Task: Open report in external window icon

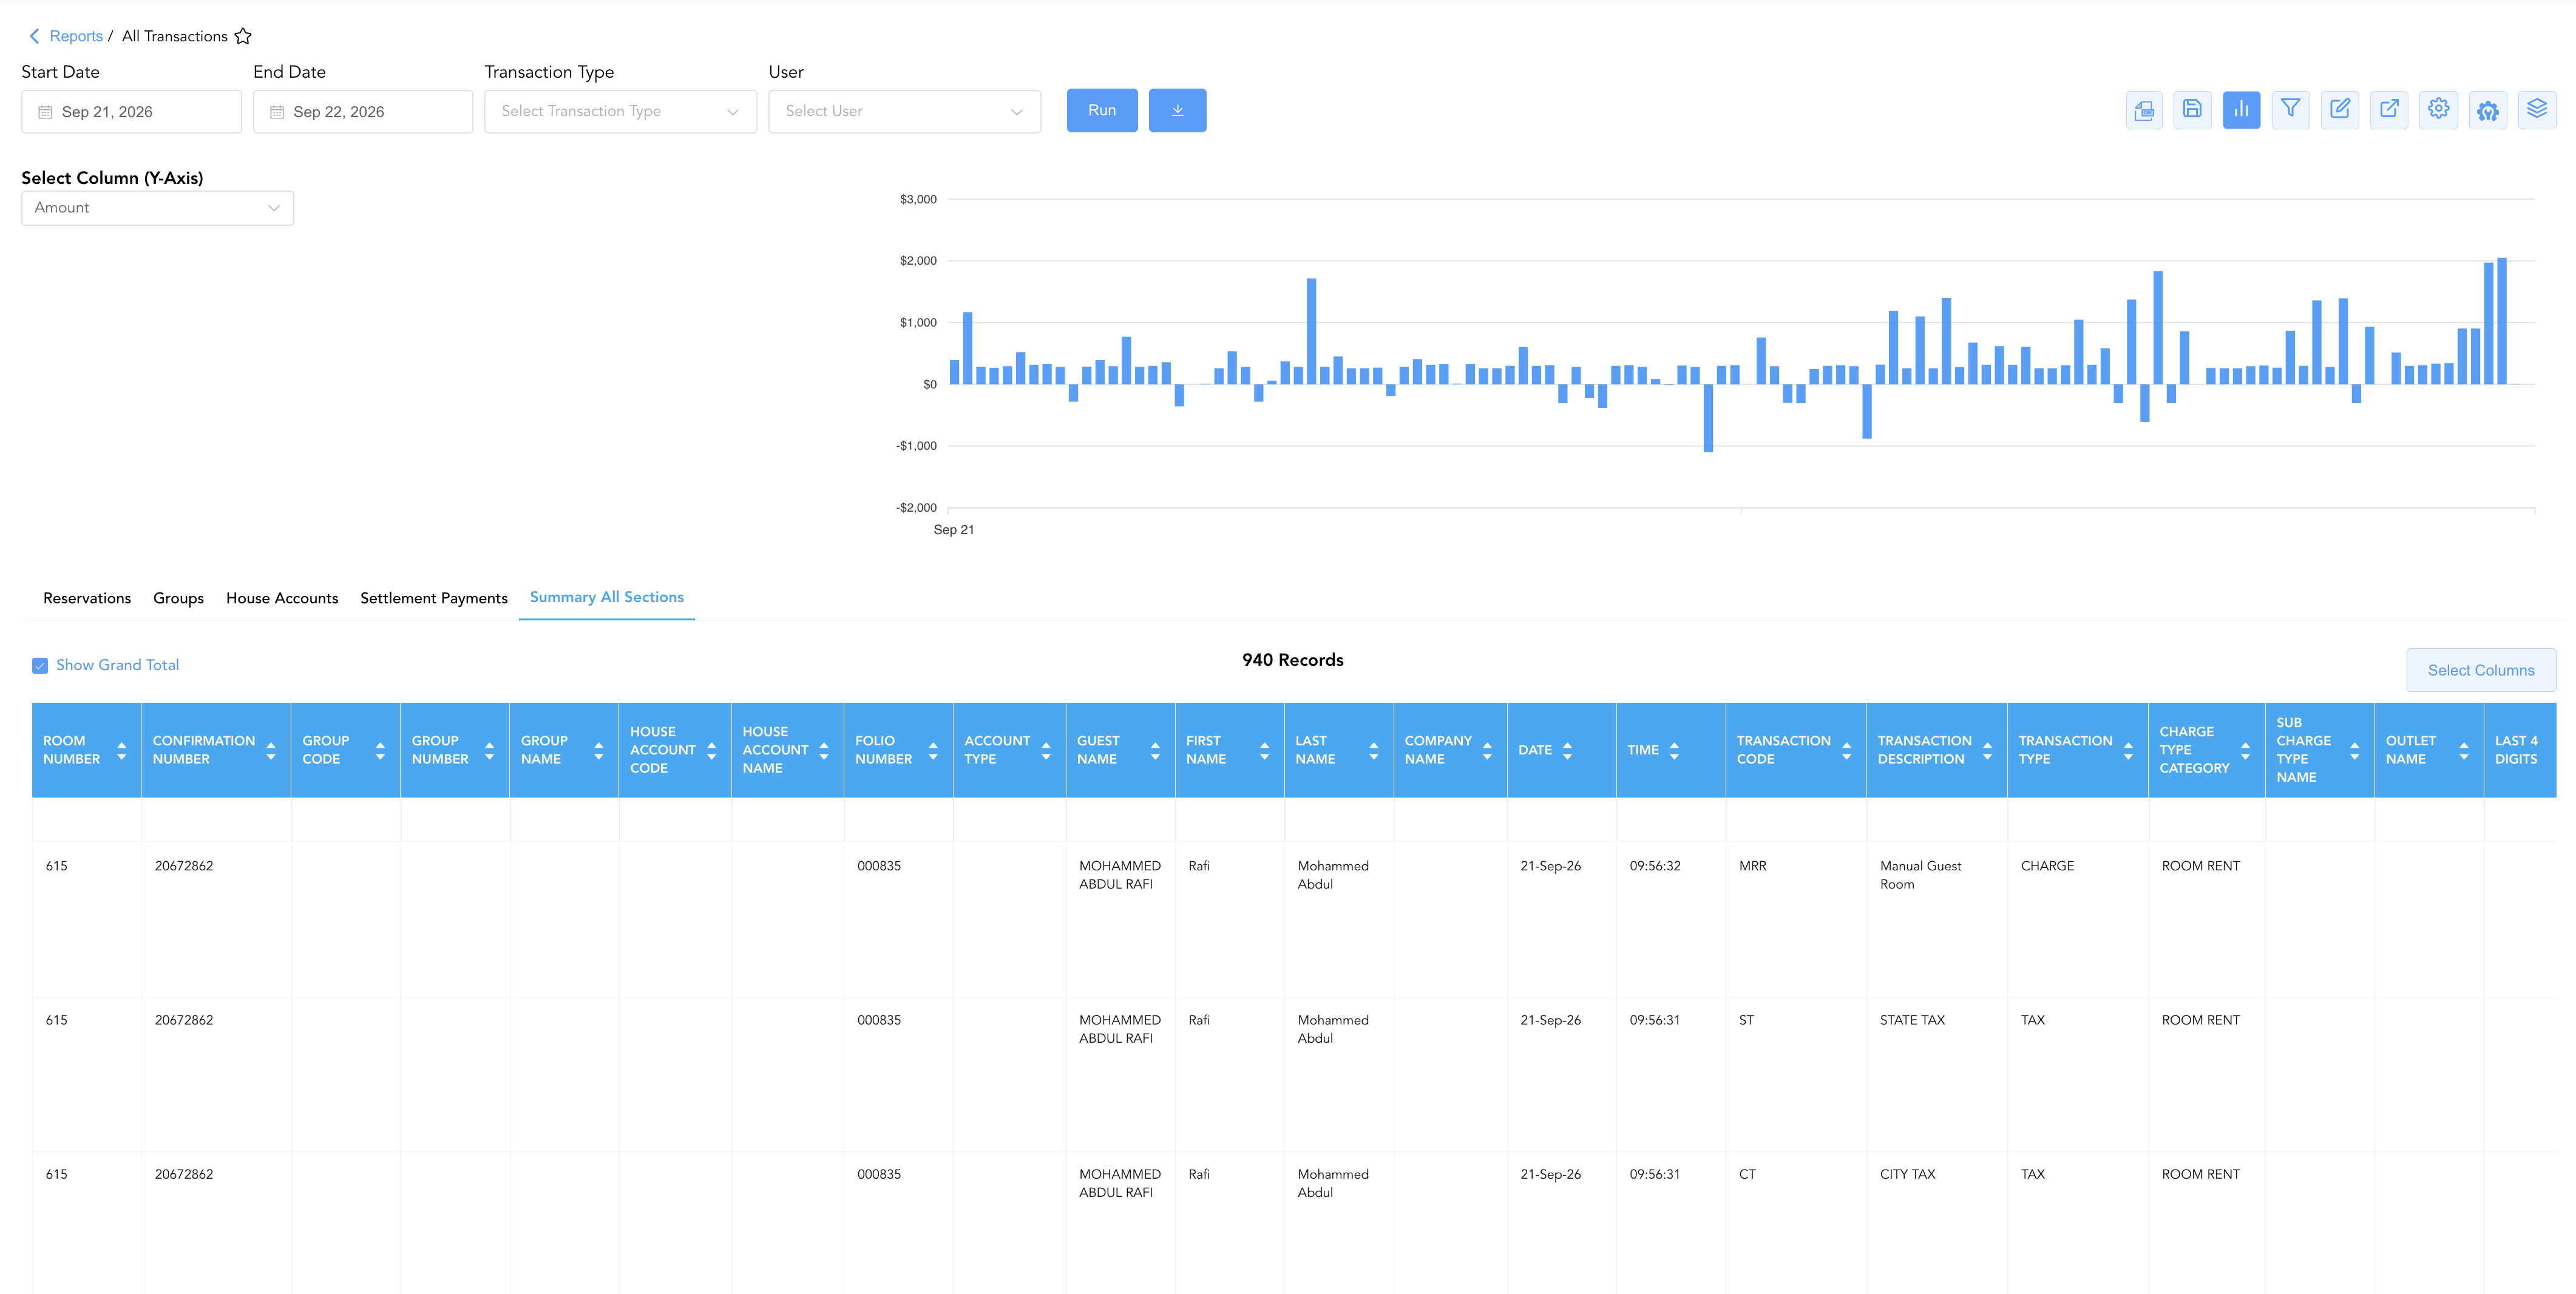Action: [2389, 110]
